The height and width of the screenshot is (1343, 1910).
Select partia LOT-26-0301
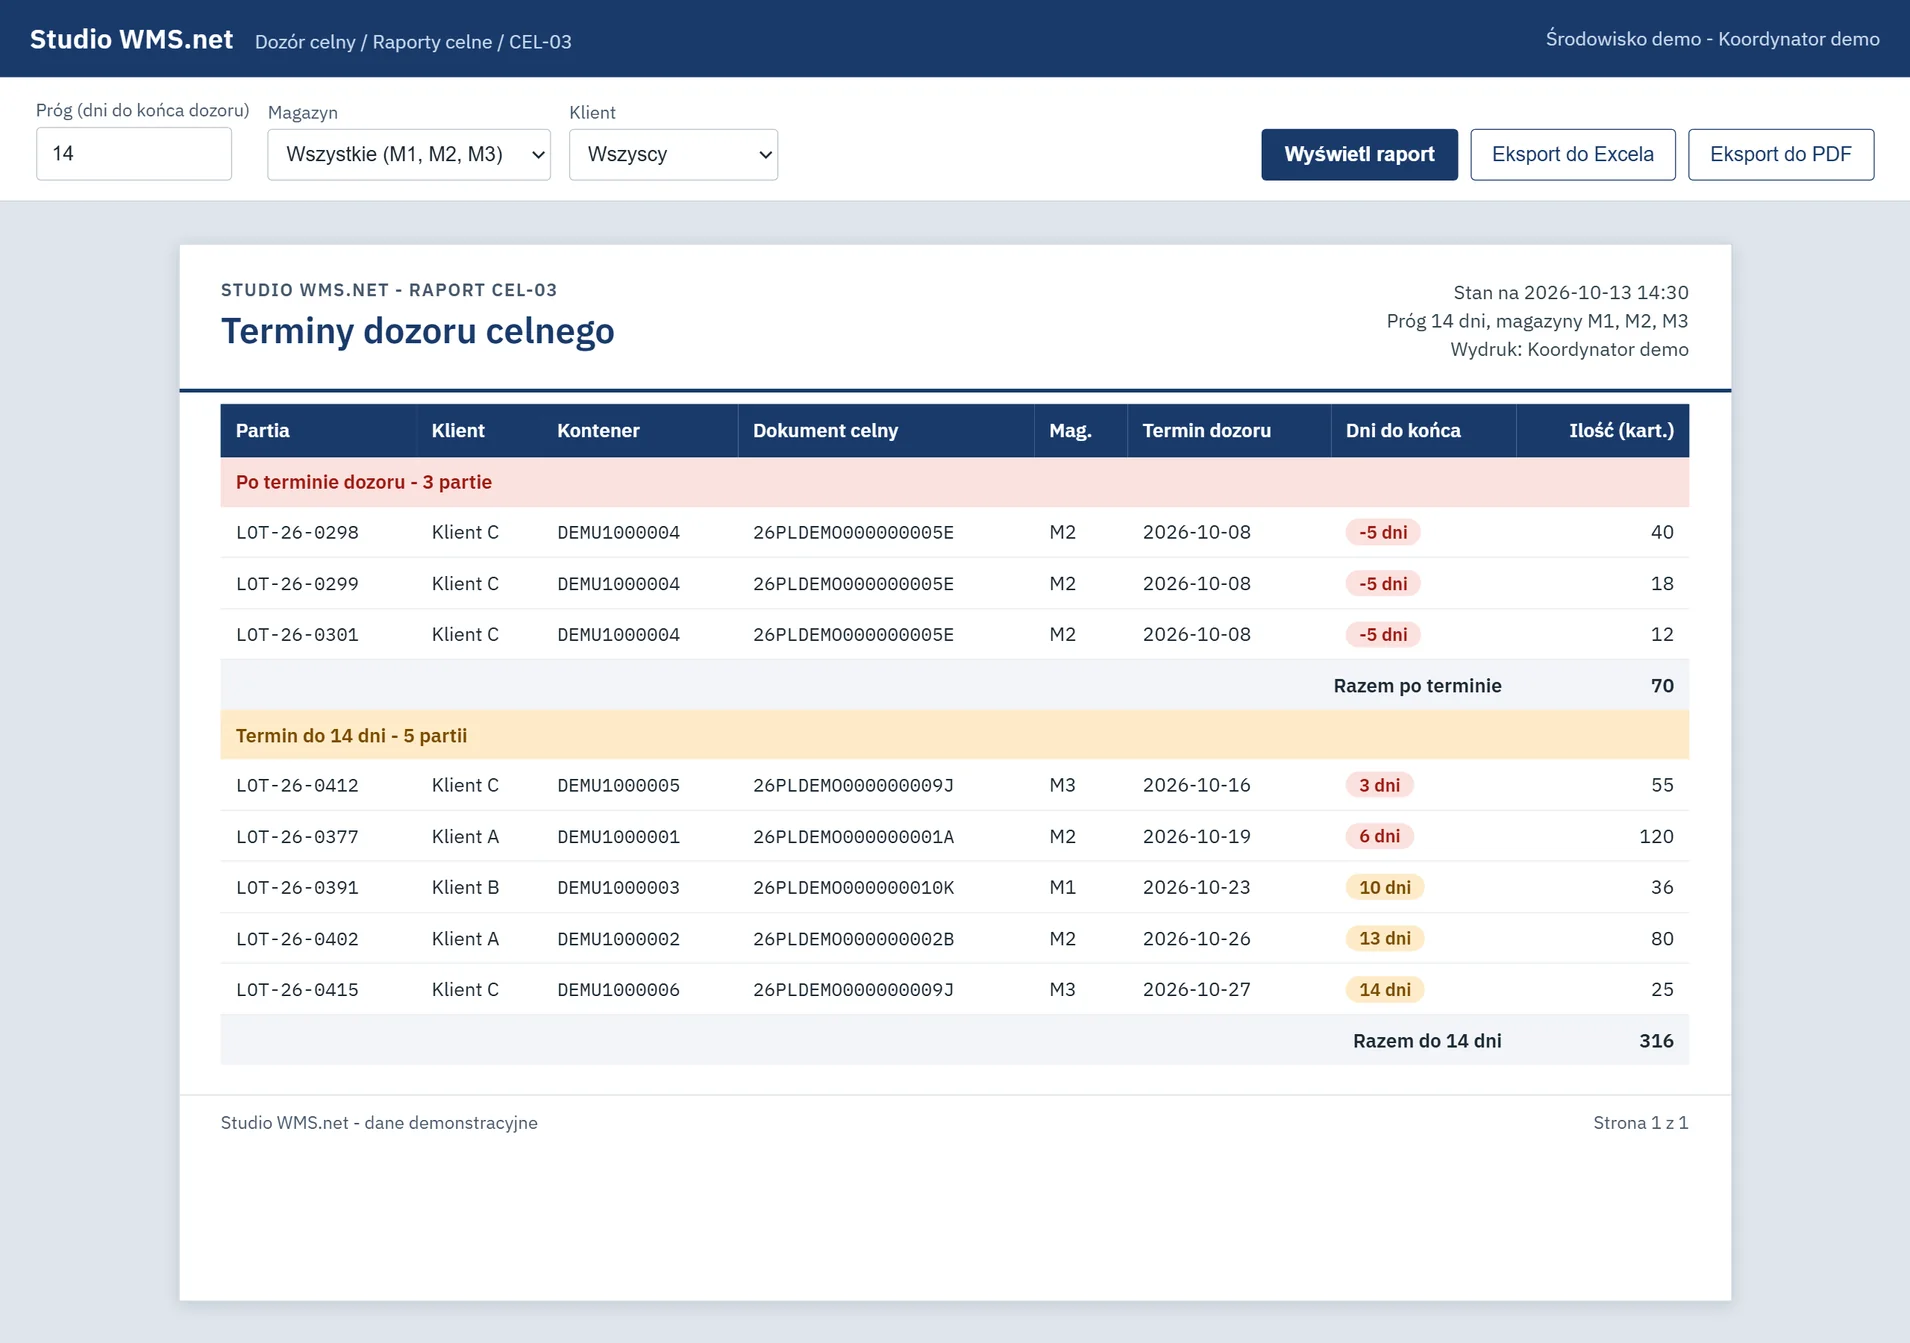[x=297, y=635]
